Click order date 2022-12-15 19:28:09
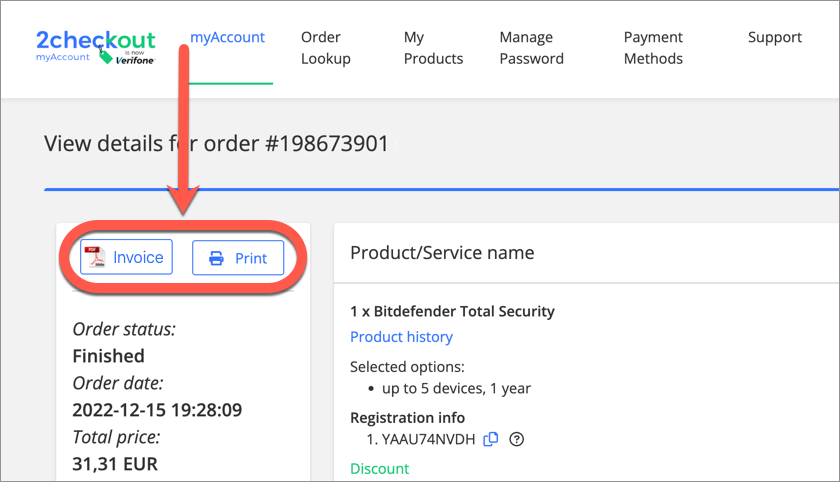 (157, 410)
